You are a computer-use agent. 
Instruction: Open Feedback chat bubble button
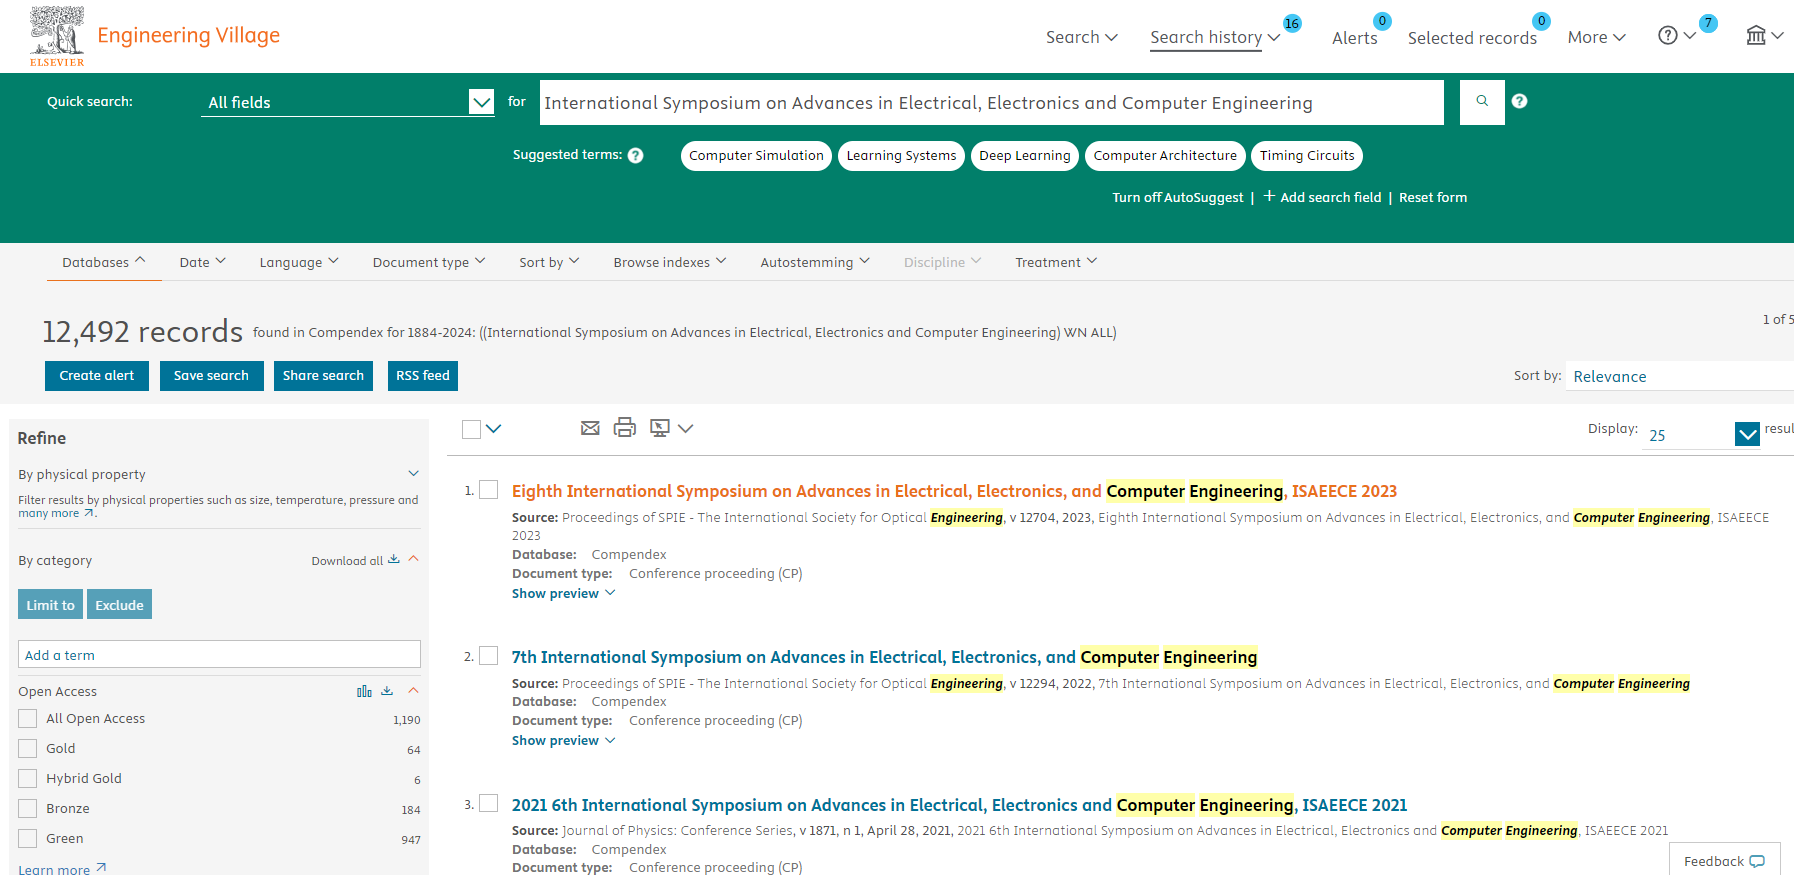(x=1725, y=861)
